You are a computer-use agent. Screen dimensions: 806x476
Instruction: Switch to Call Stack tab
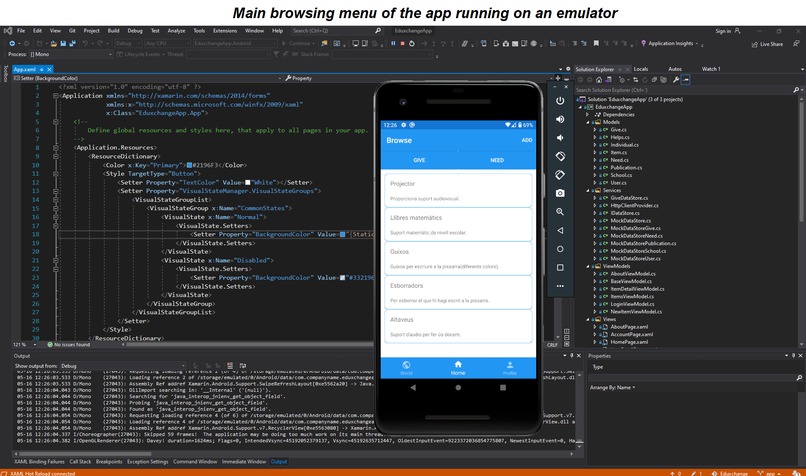coord(80,462)
